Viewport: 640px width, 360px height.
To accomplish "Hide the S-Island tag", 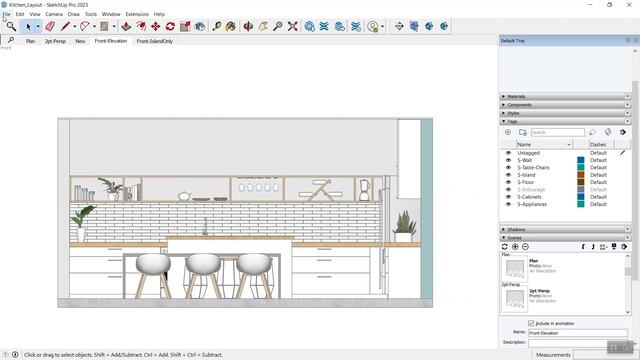I will 508,175.
